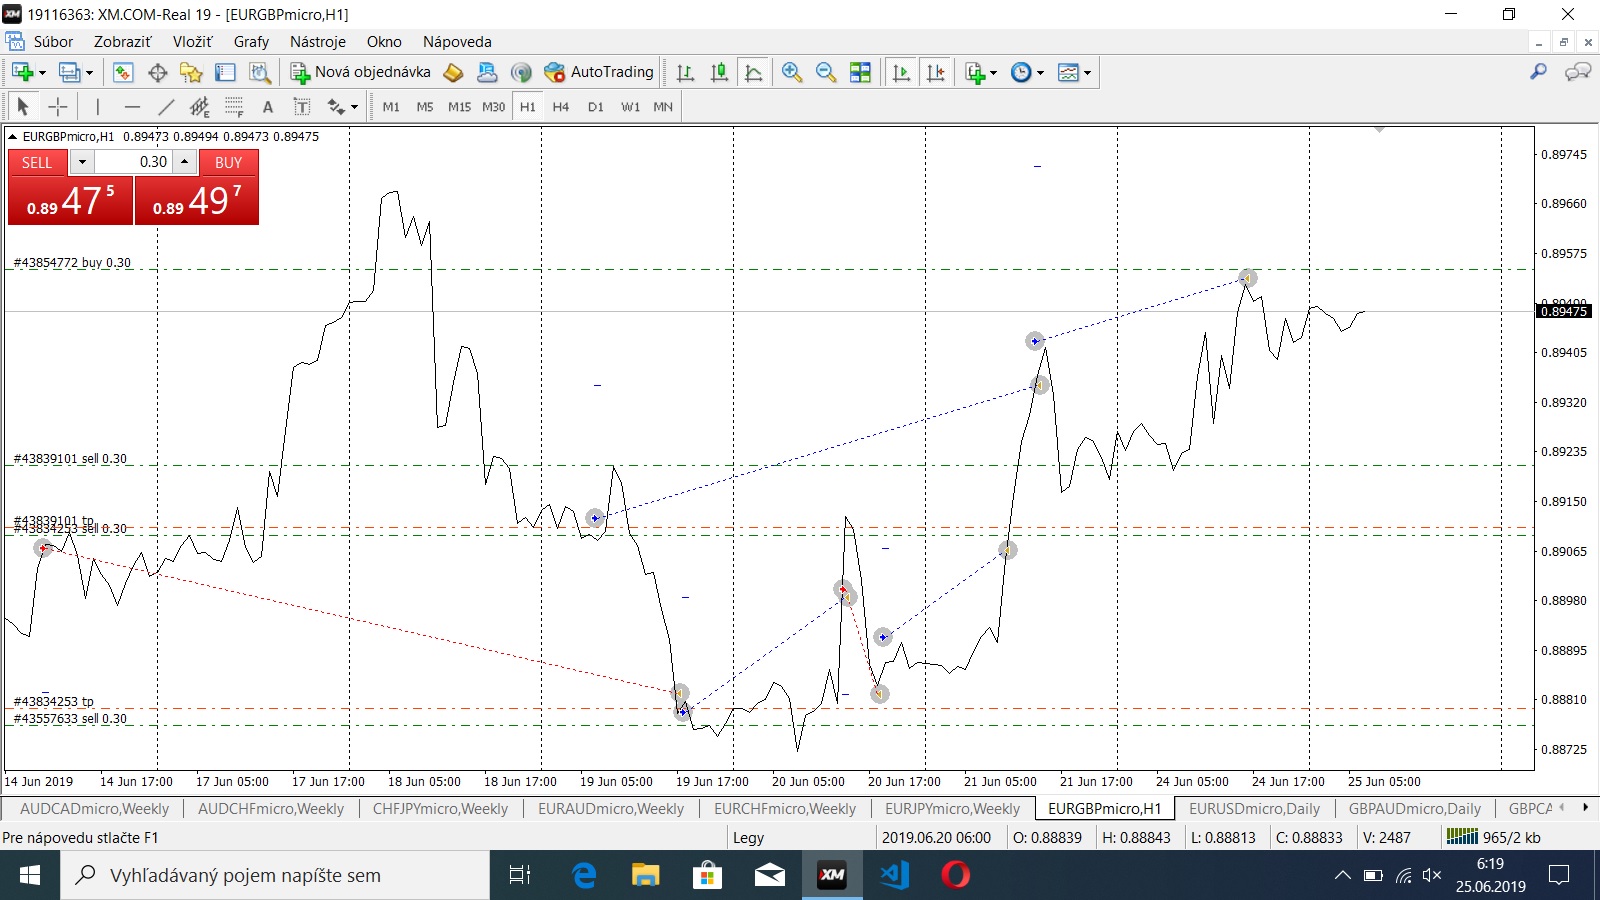Open the chat bubbles icon top right

coord(1578,72)
